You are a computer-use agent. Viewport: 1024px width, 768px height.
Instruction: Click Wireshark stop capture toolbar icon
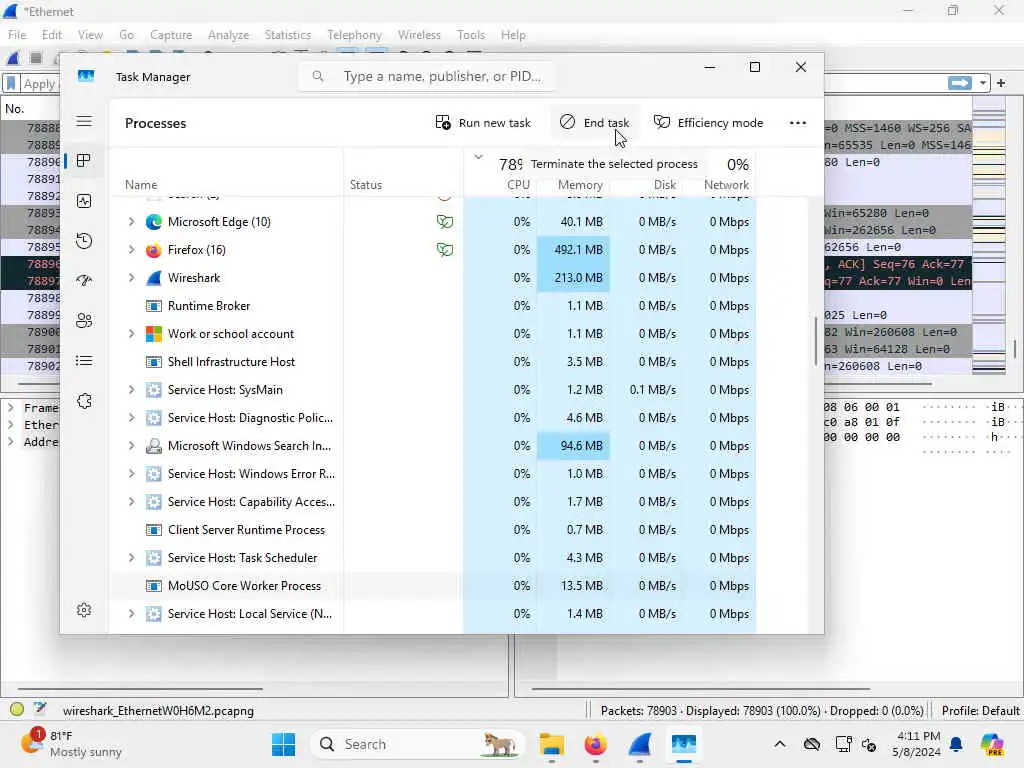coord(36,57)
